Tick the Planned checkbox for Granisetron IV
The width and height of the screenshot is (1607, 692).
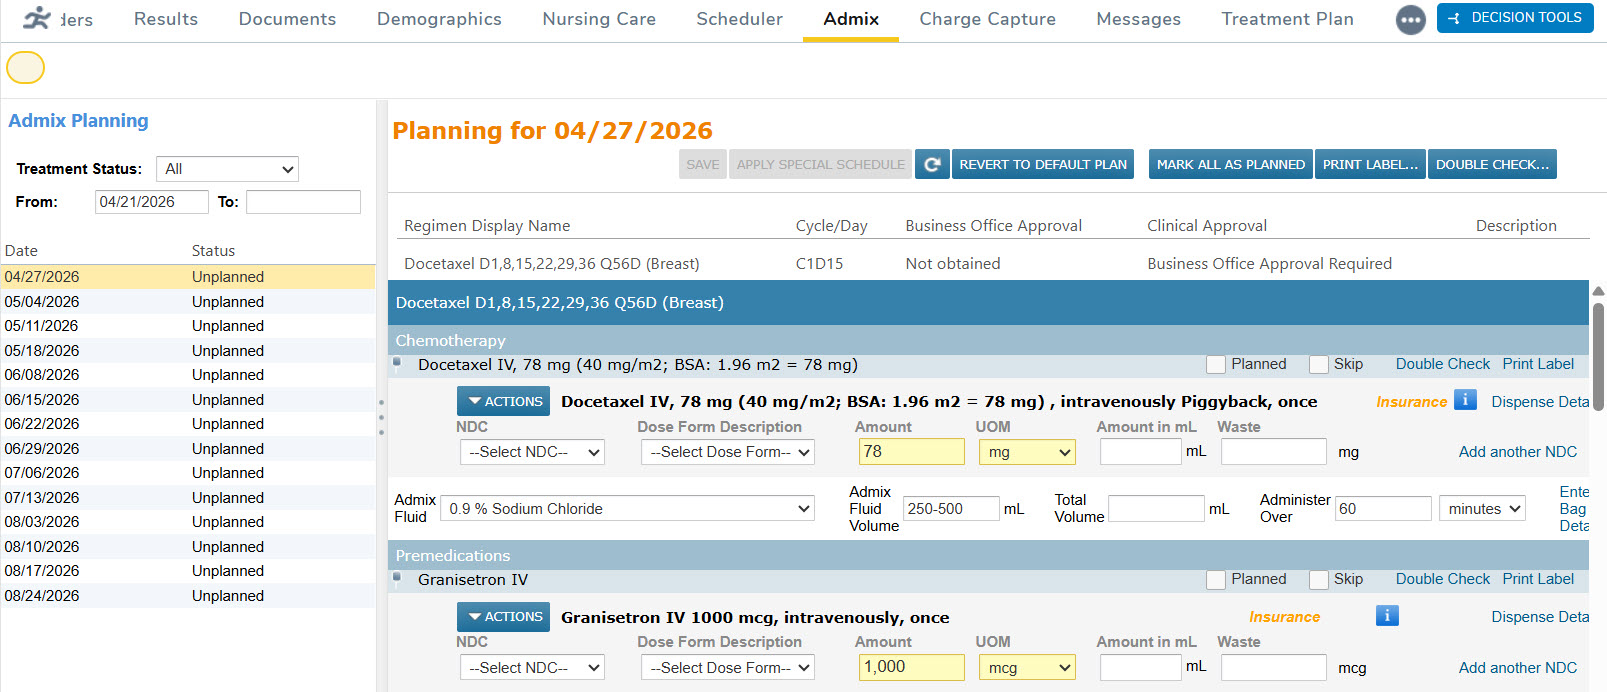(x=1216, y=580)
